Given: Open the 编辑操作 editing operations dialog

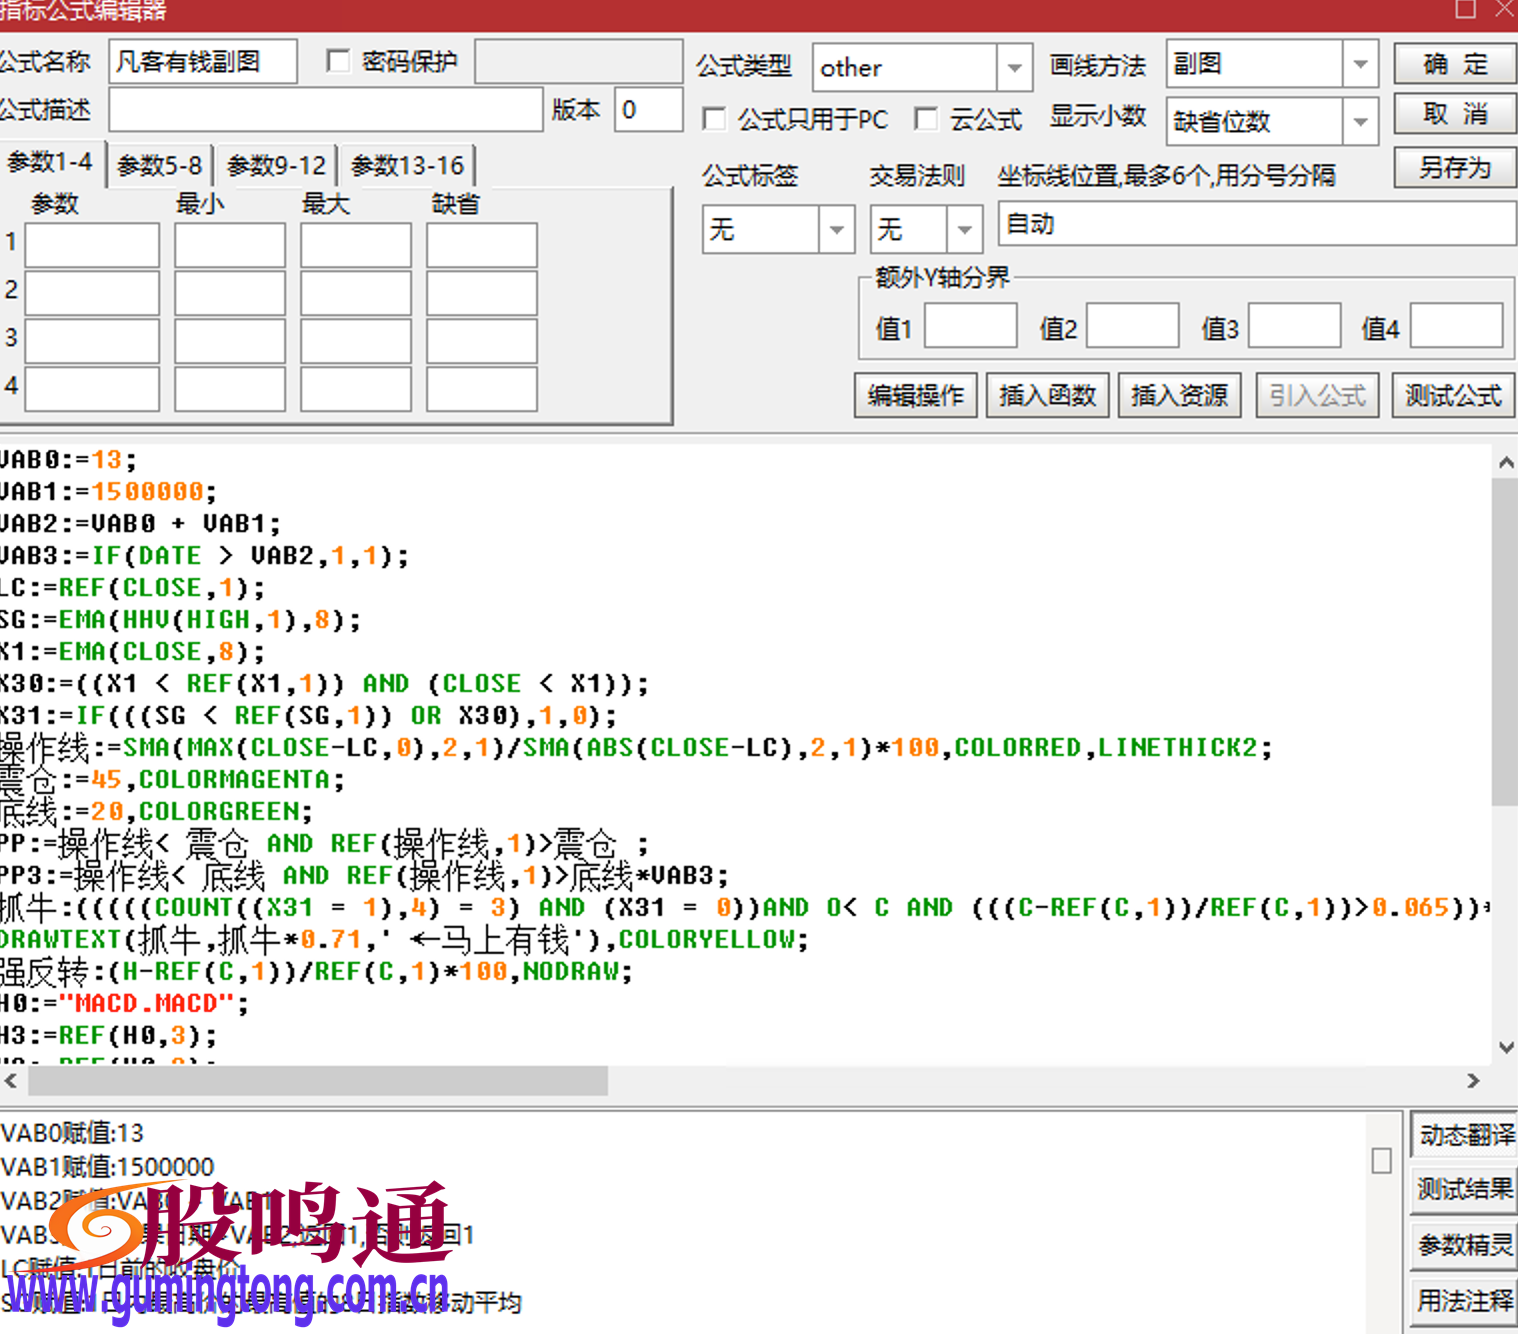Looking at the screenshot, I should pos(915,396).
